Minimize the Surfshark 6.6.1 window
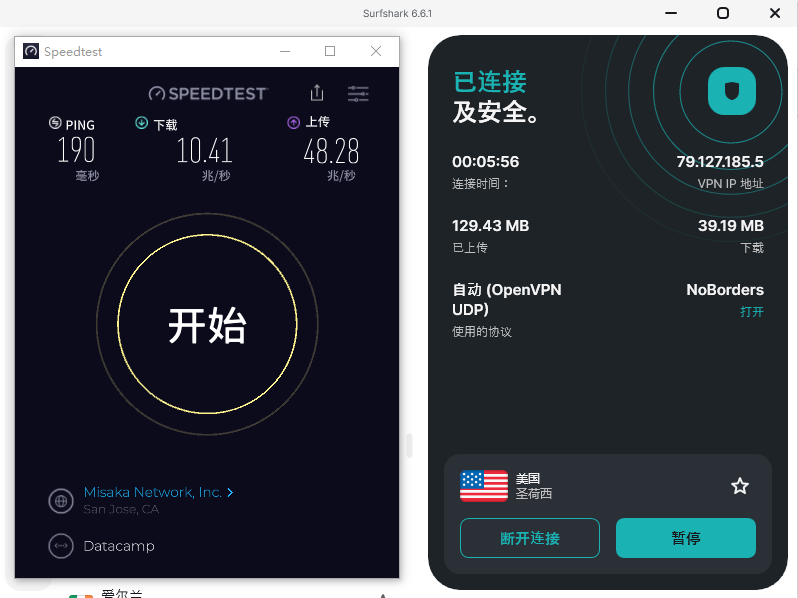The height and width of the screenshot is (598, 798). [671, 13]
